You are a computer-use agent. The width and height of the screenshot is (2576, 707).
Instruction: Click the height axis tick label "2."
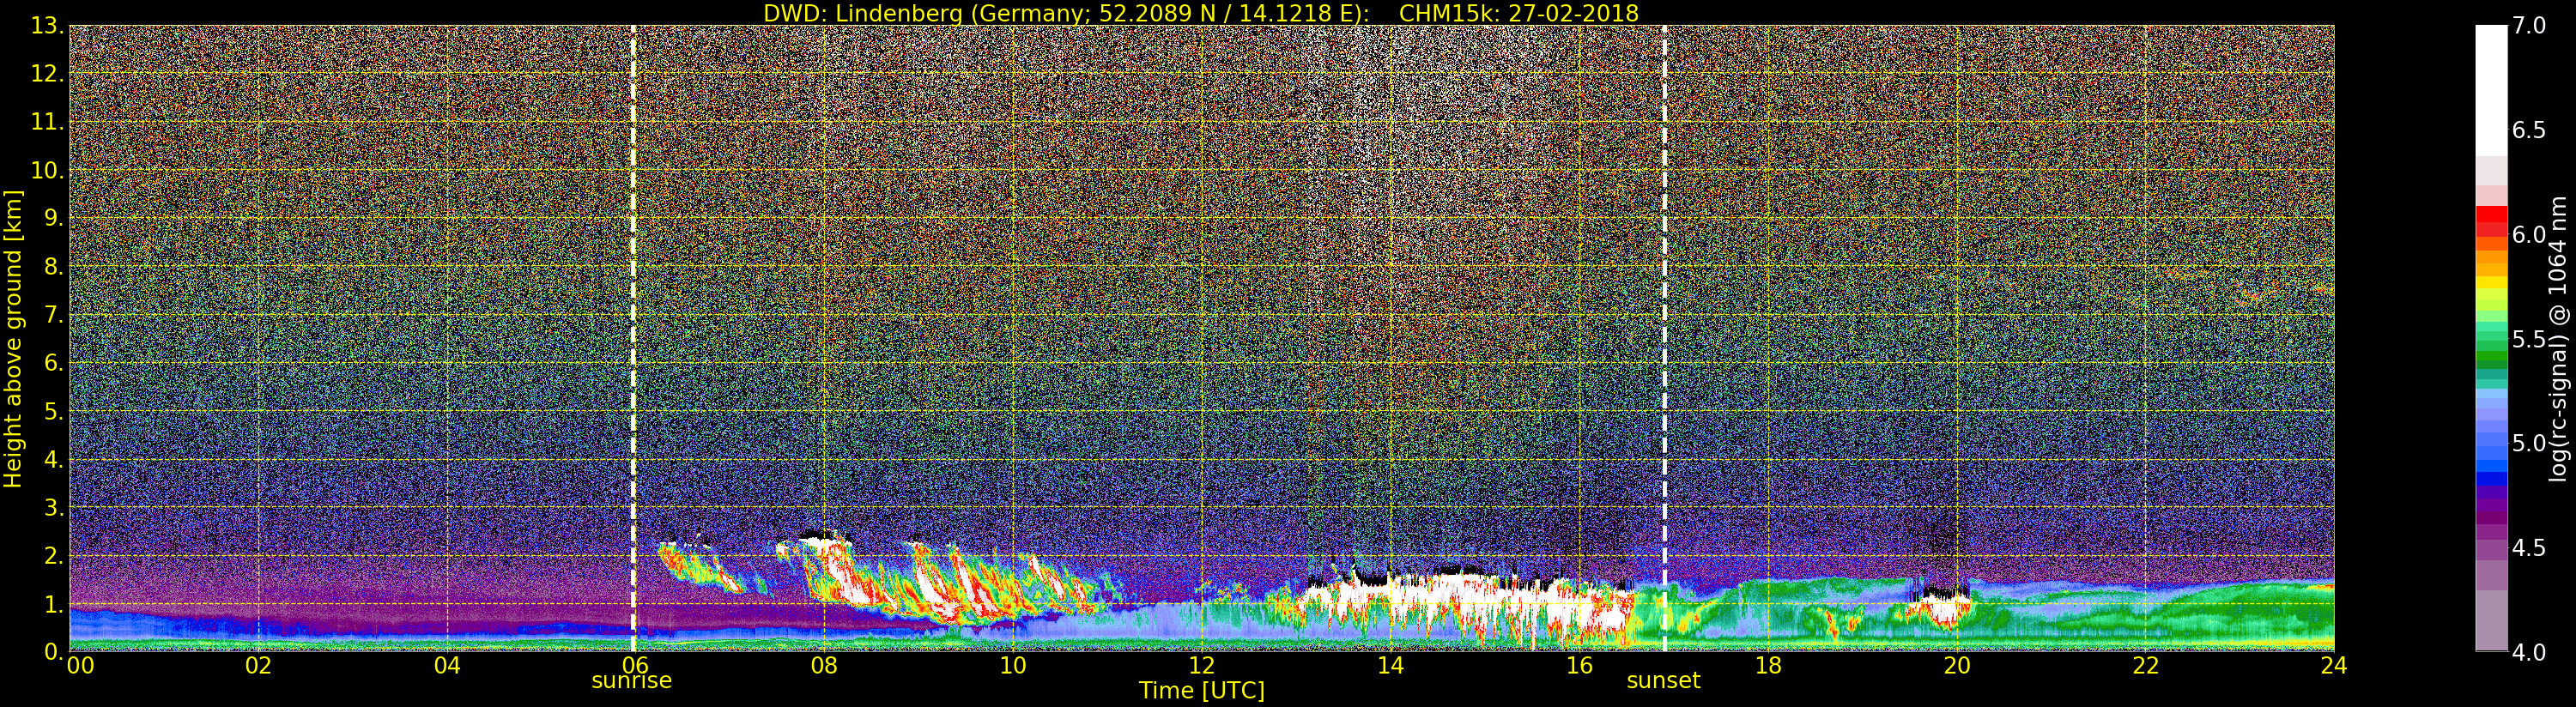(54, 555)
